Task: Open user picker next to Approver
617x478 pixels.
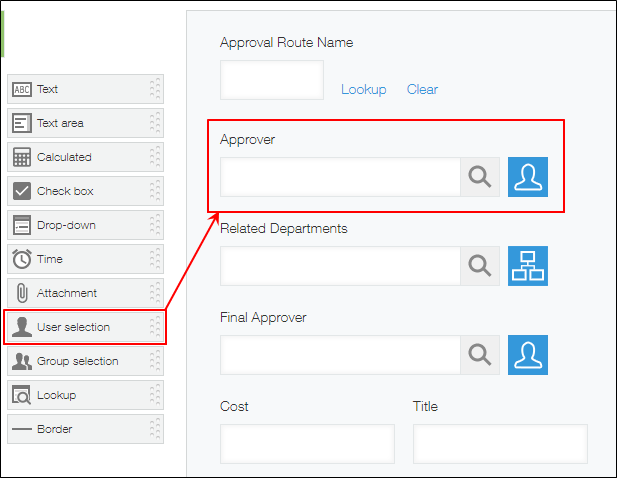Action: [x=528, y=177]
